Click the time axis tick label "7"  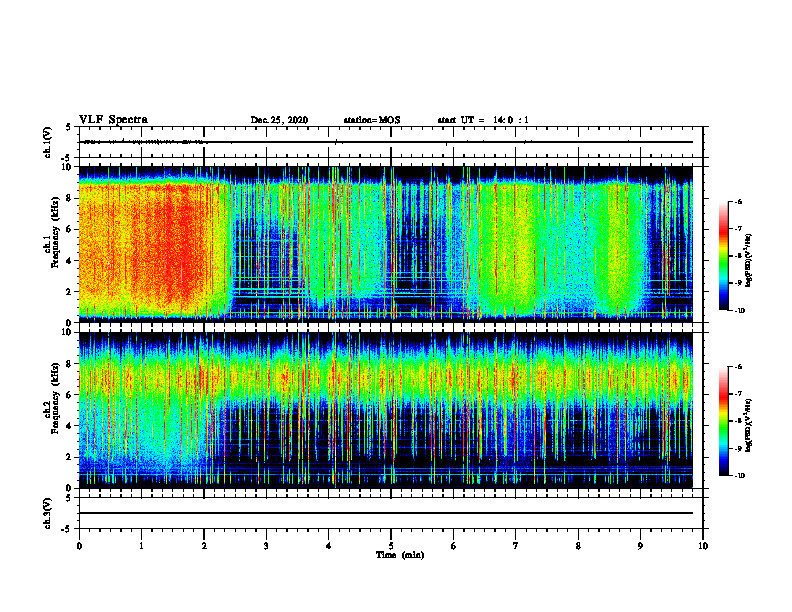click(516, 545)
